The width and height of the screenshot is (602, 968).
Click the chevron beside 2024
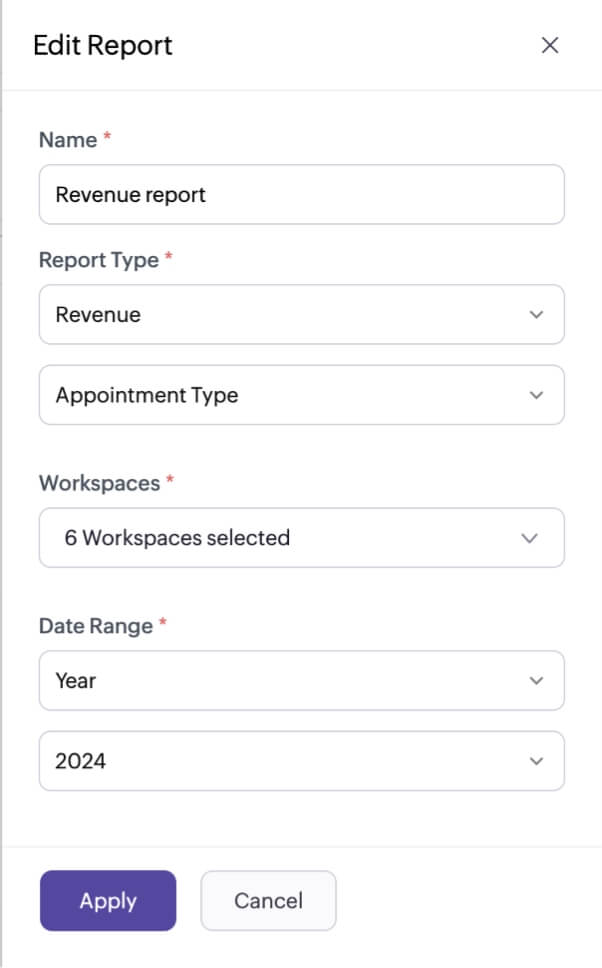536,761
